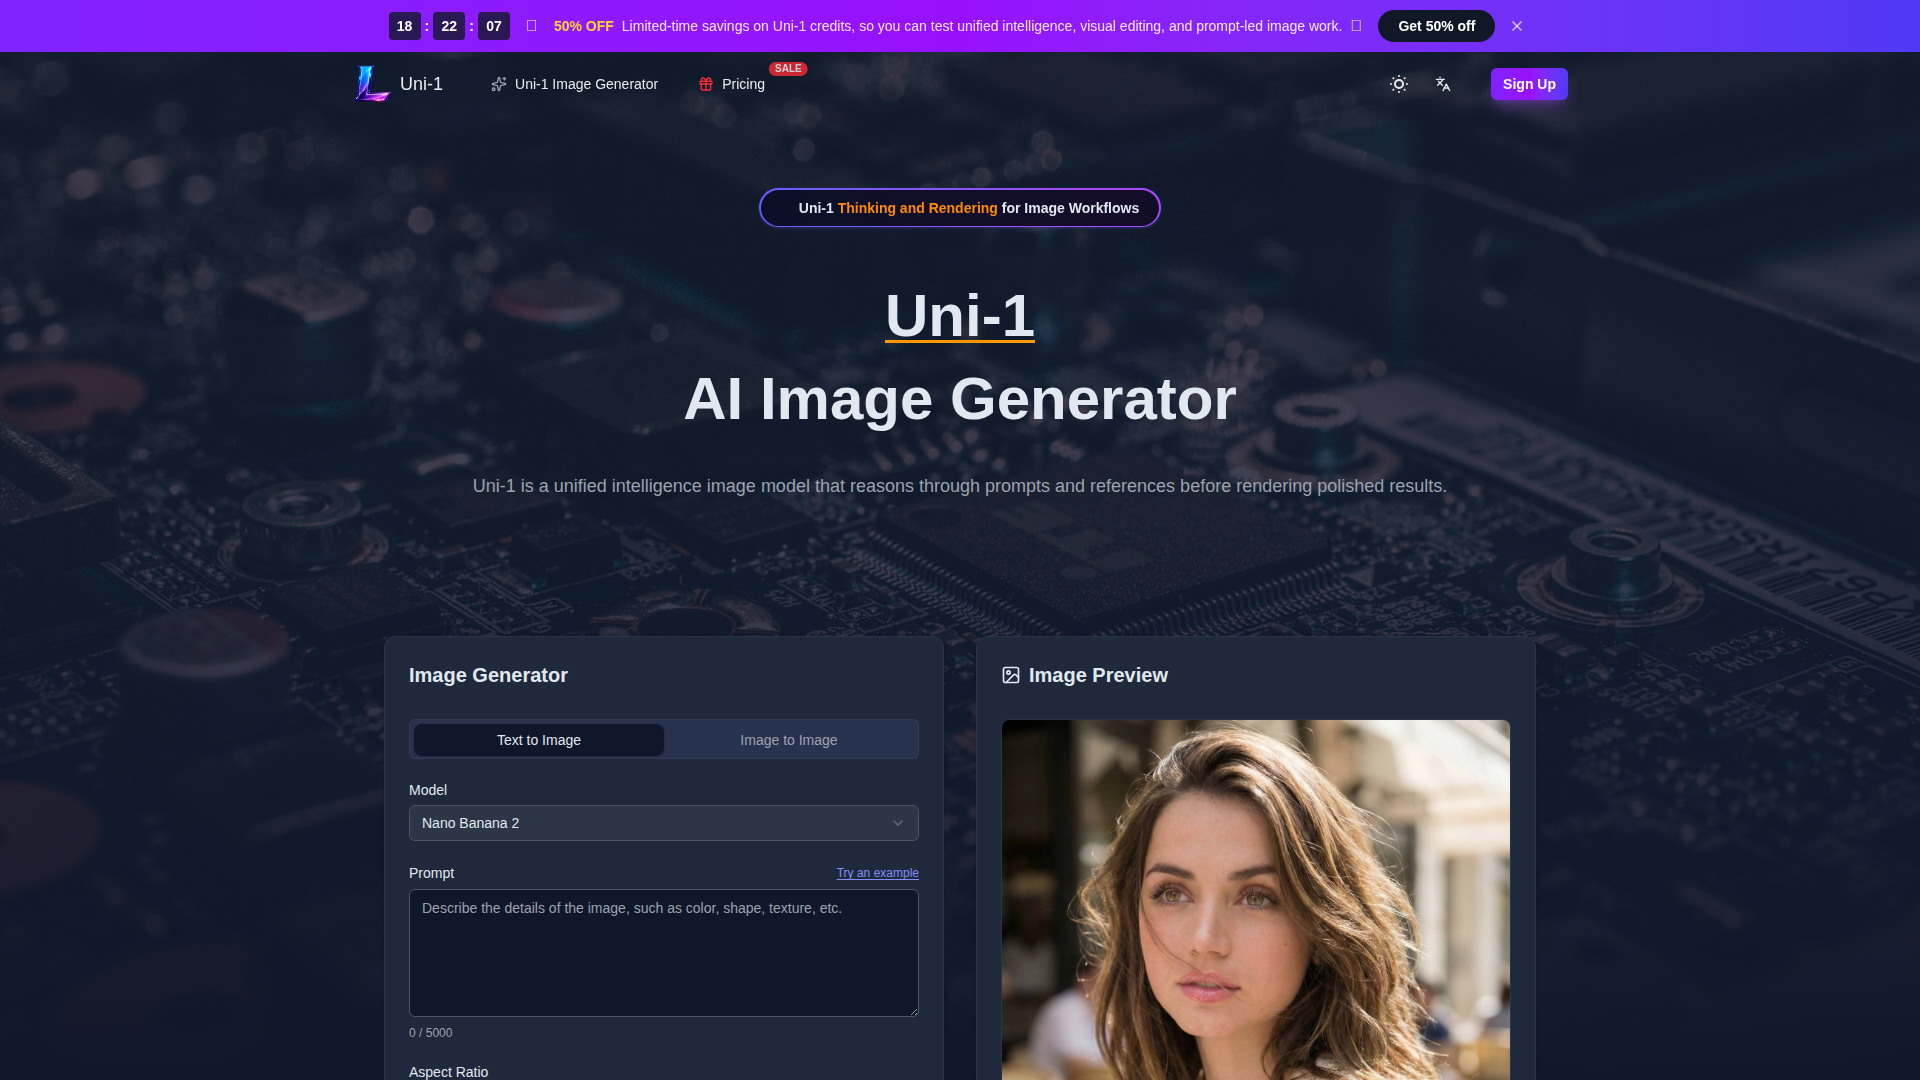Click the Uni-1 logo icon

click(372, 84)
